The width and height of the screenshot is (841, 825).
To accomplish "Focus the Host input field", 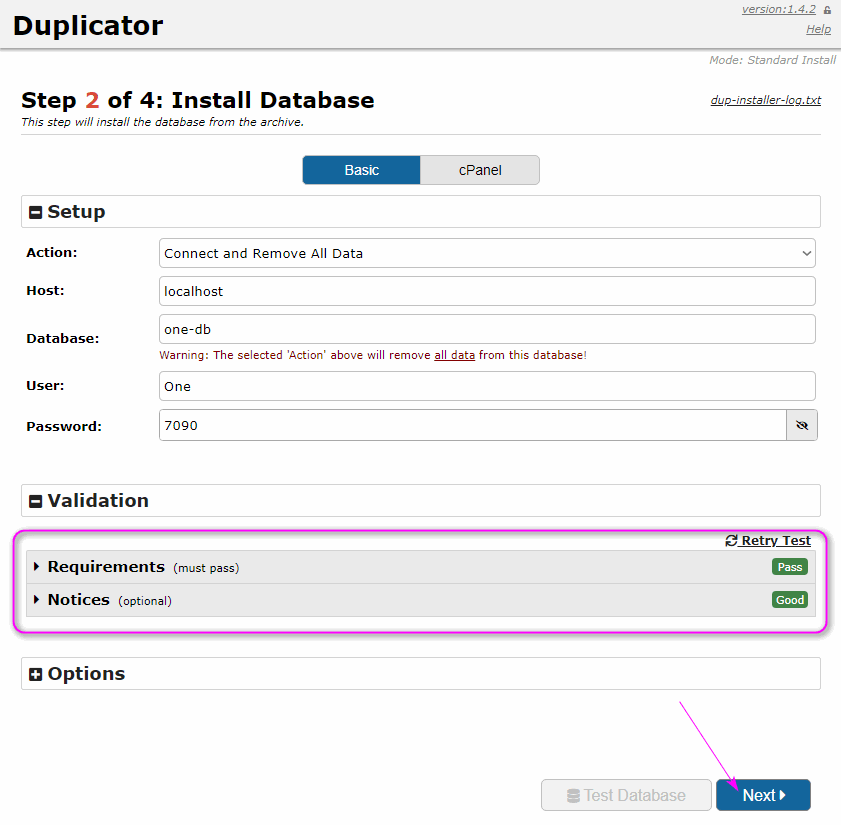I will click(487, 291).
